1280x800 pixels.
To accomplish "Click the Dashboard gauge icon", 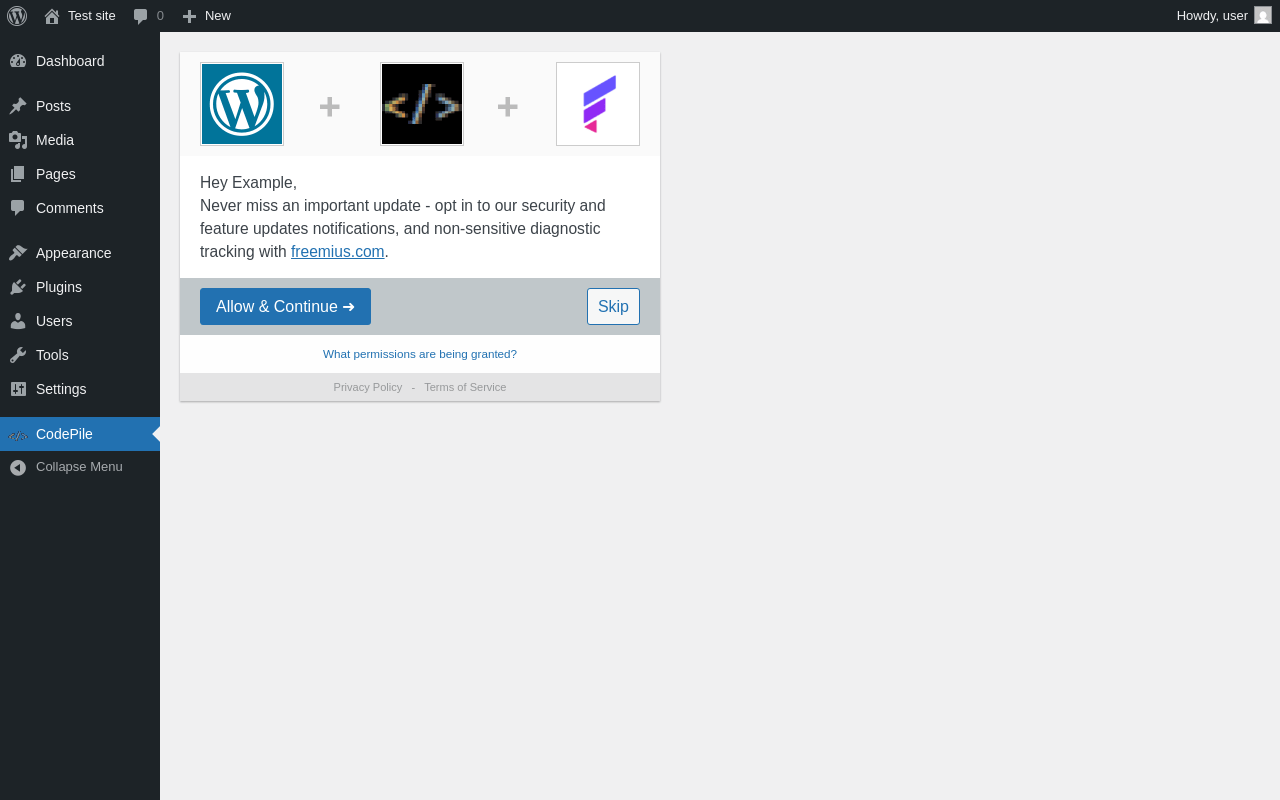I will tap(18, 61).
